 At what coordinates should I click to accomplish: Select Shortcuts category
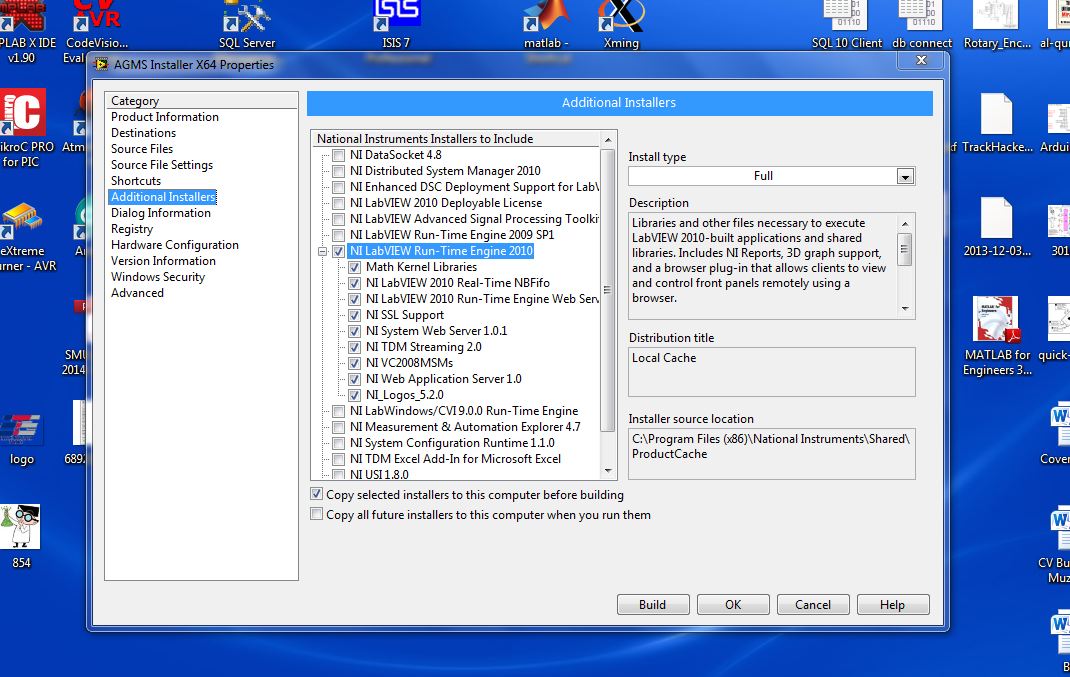click(x=136, y=181)
